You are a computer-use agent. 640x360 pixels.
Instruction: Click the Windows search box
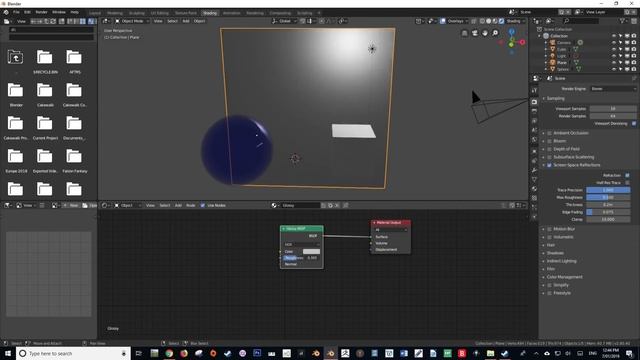[73, 353]
